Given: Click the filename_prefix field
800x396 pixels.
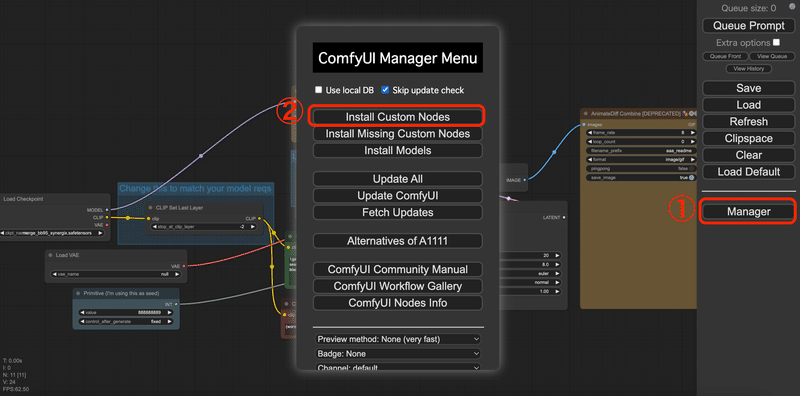Looking at the screenshot, I should point(641,151).
